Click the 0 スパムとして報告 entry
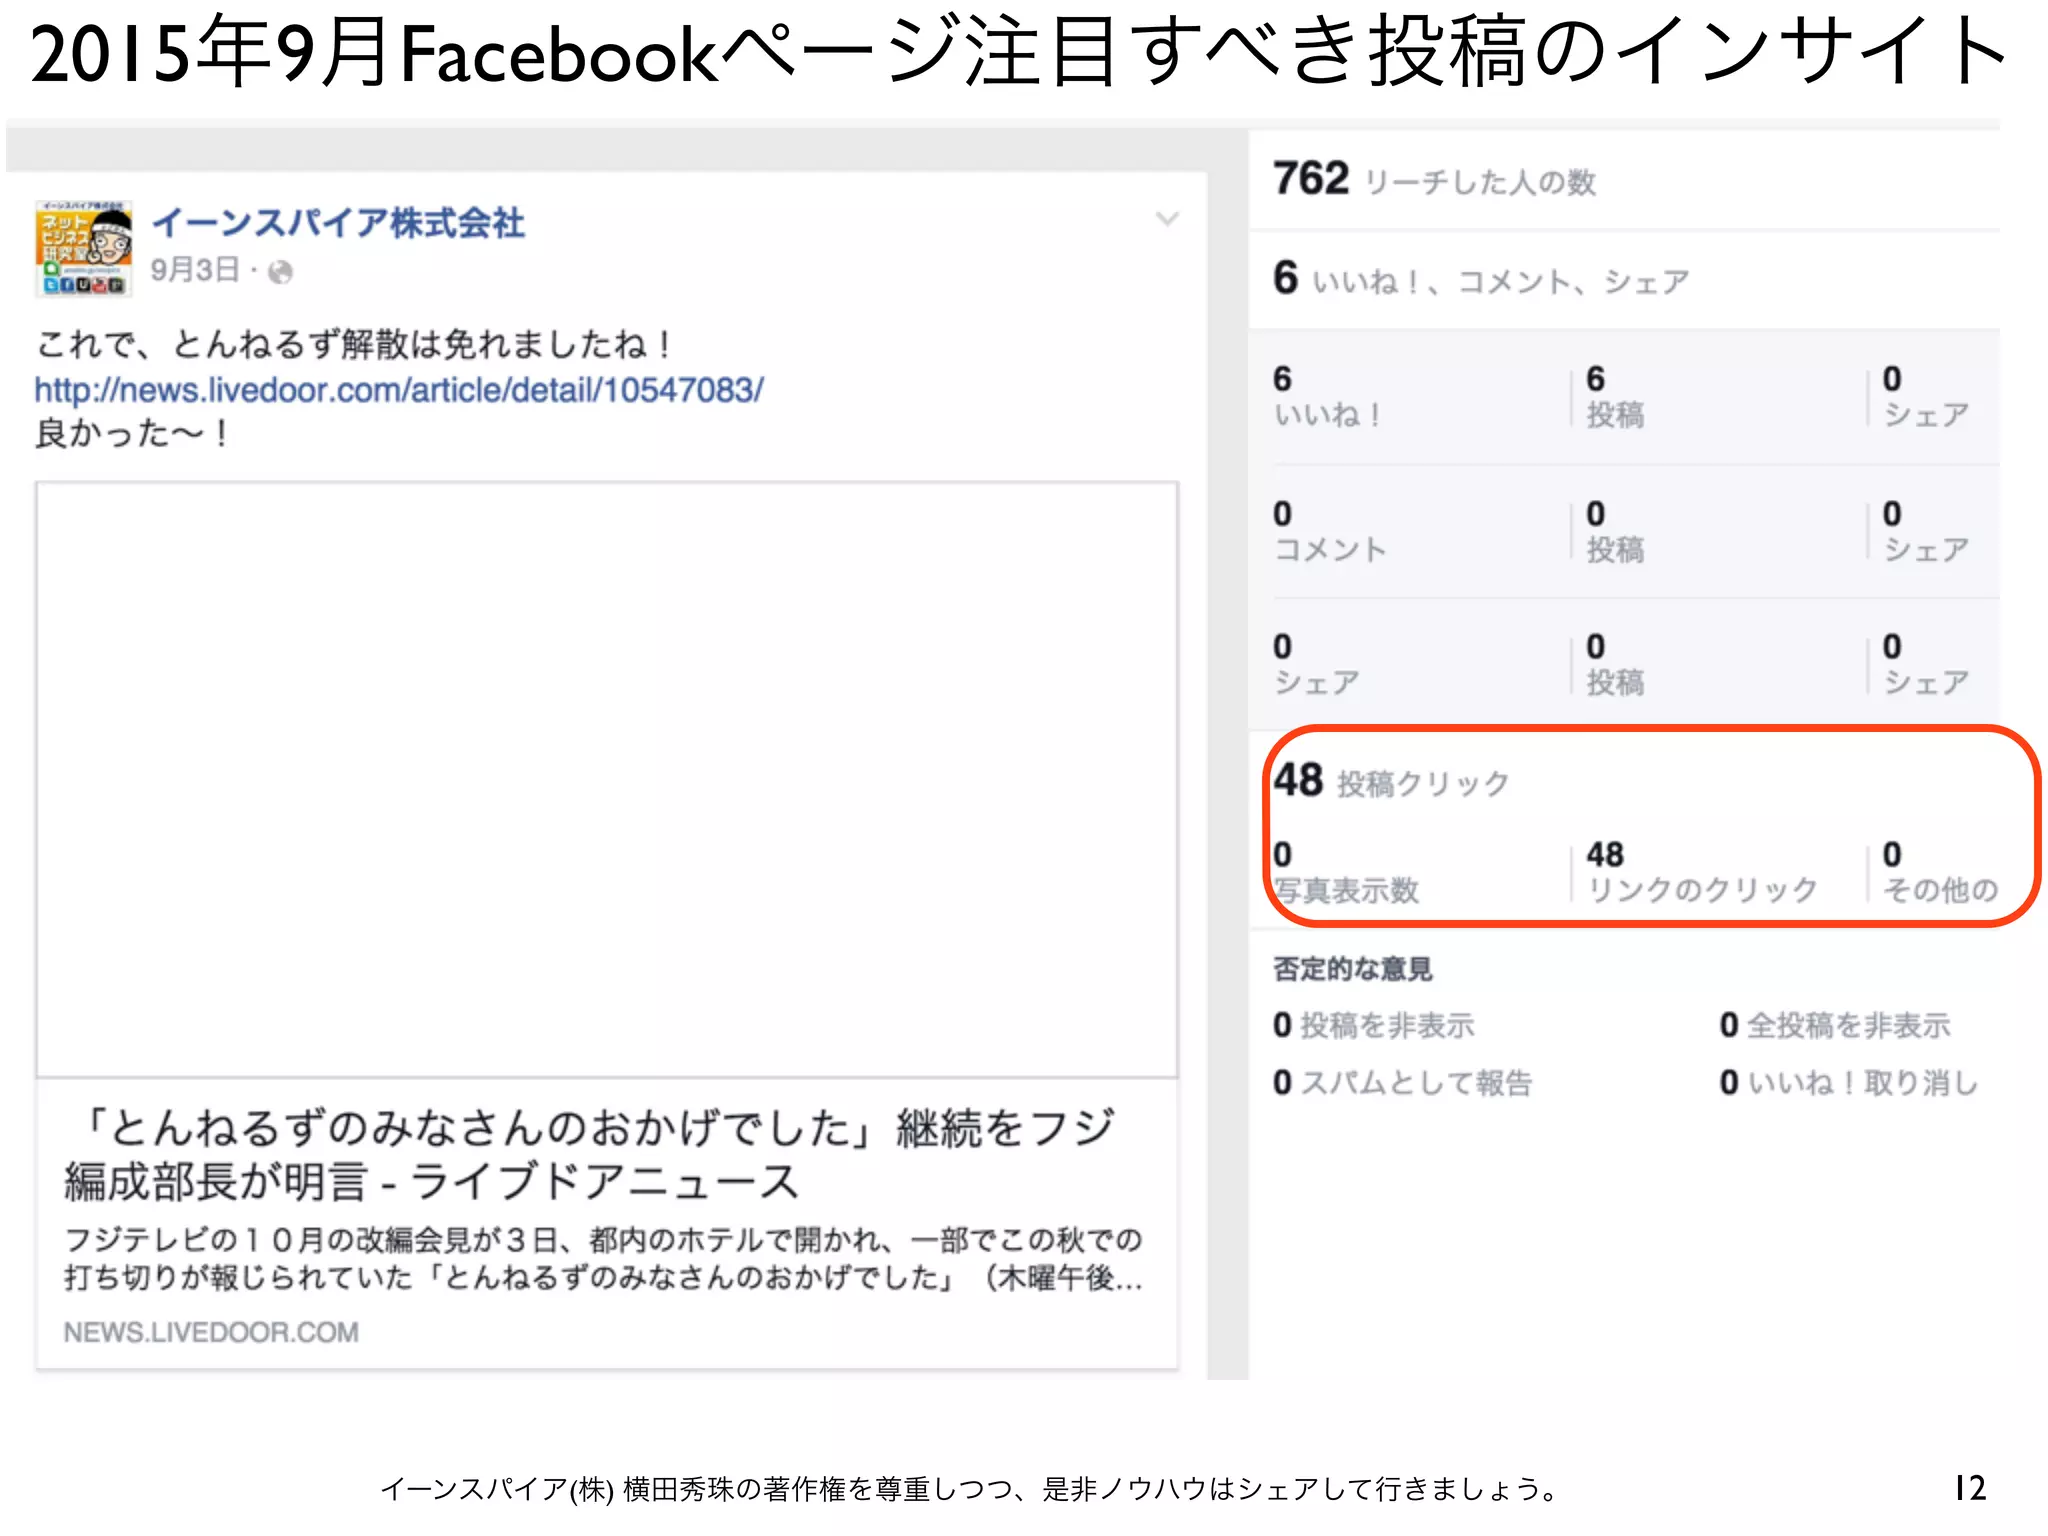This screenshot has width=2048, height=1536. pos(1402,1082)
